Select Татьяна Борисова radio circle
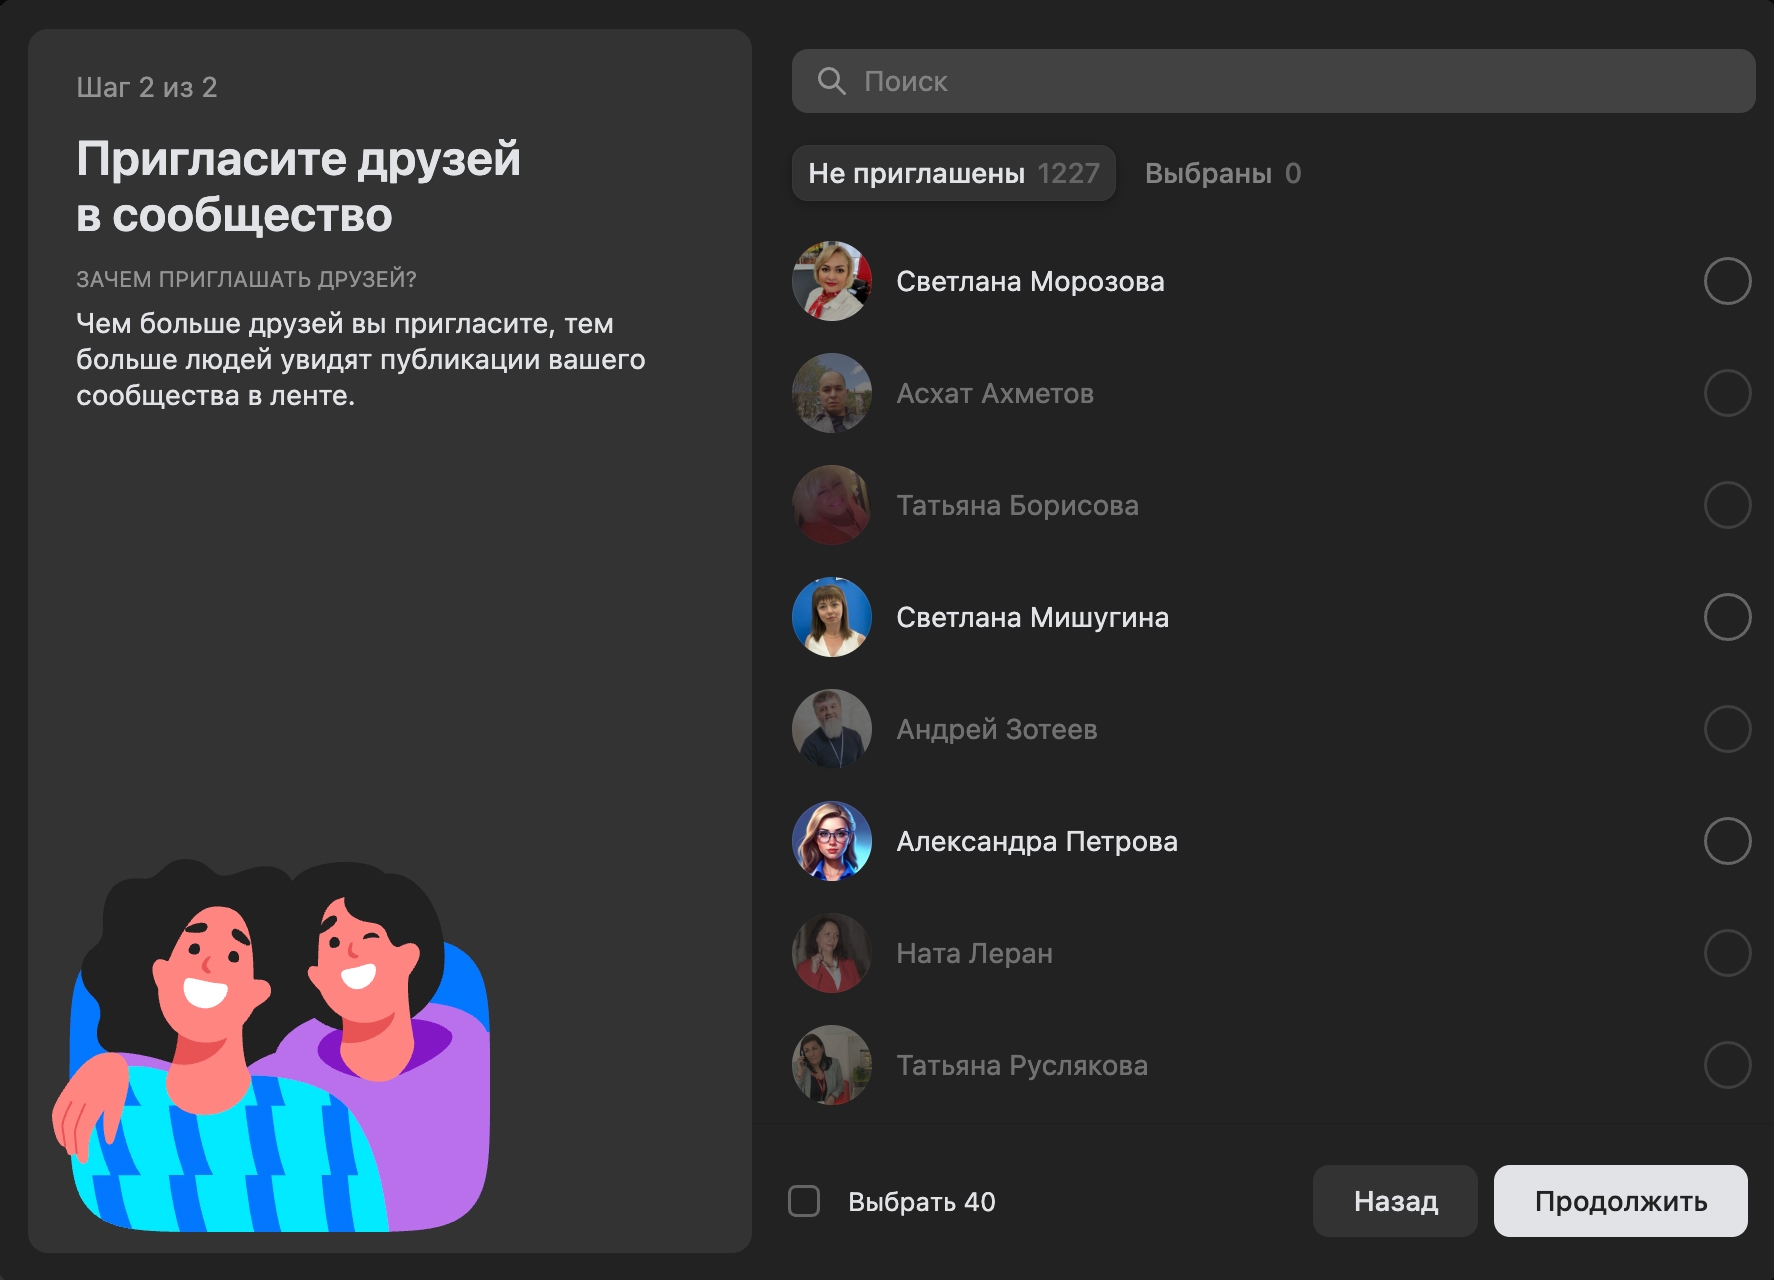This screenshot has width=1774, height=1280. click(x=1727, y=505)
